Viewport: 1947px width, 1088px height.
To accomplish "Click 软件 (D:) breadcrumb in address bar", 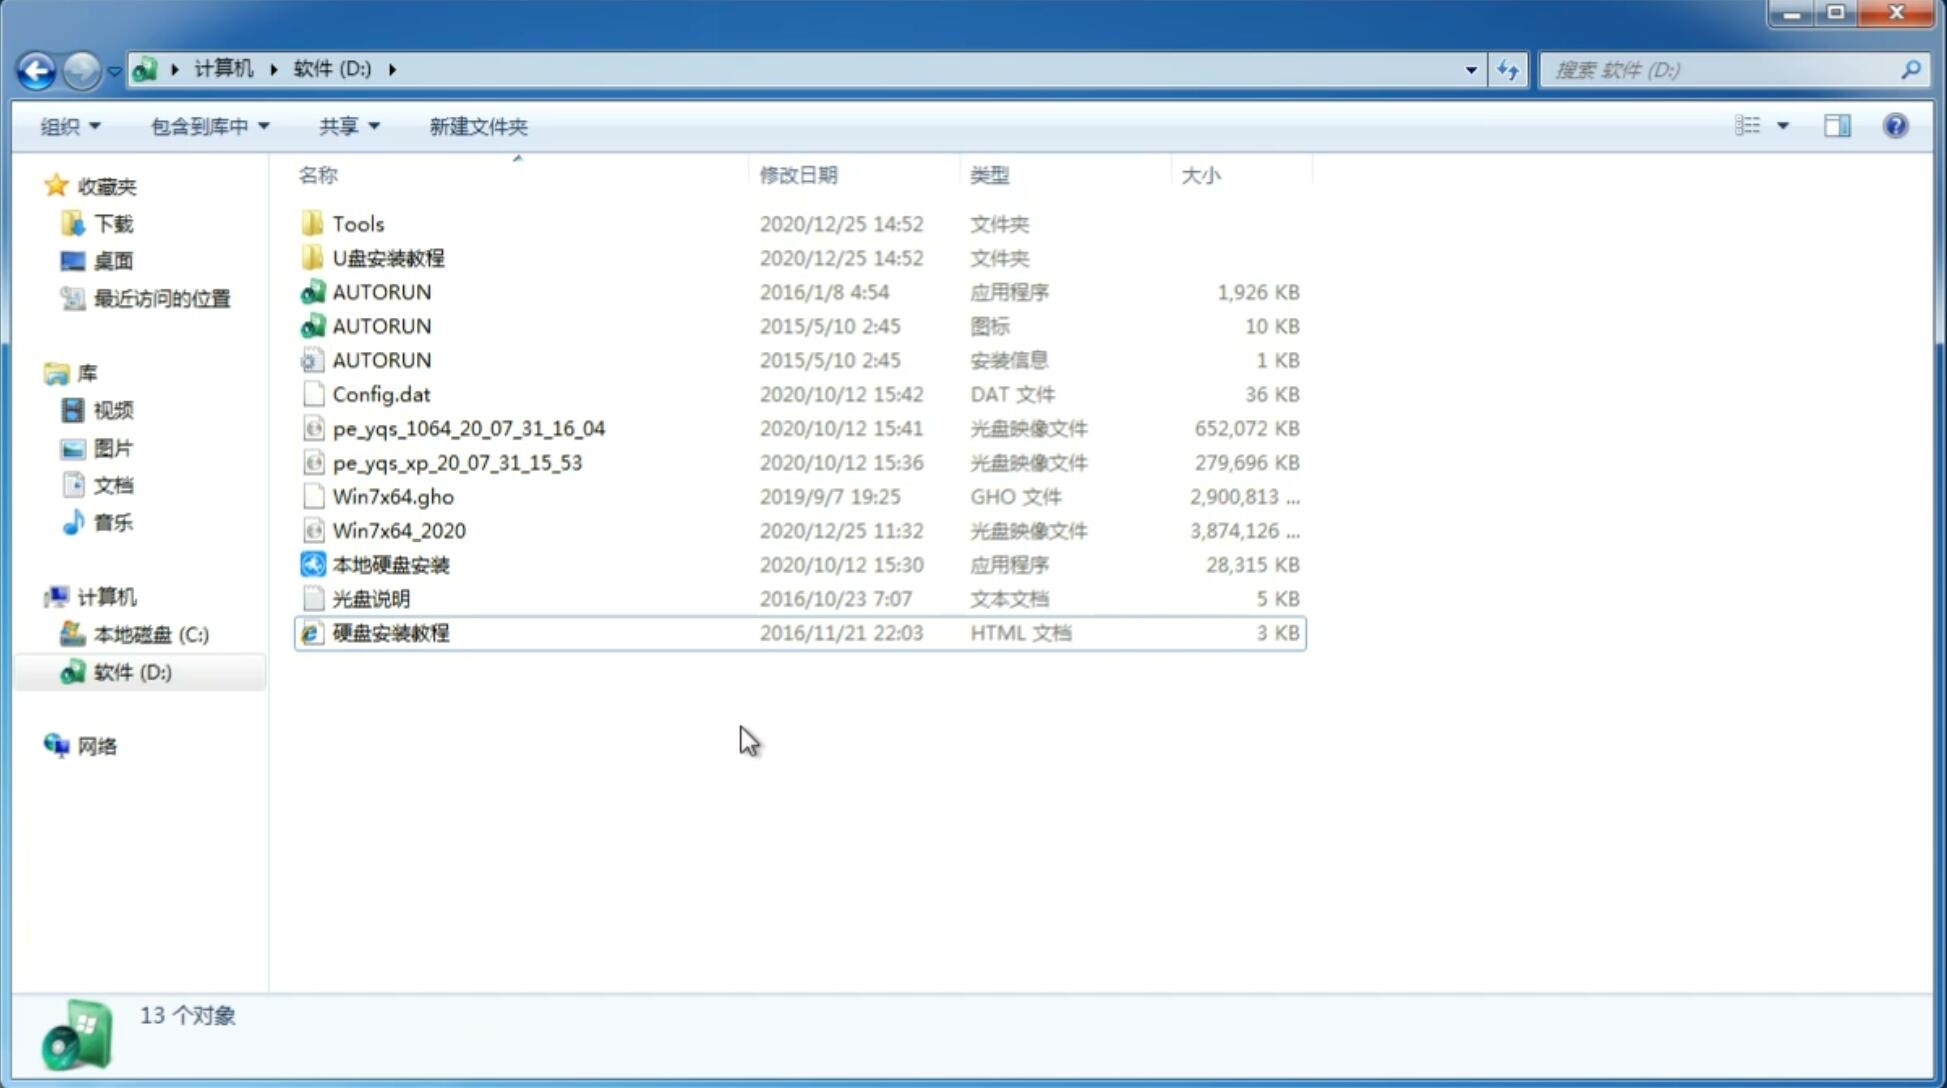I will click(x=330, y=68).
